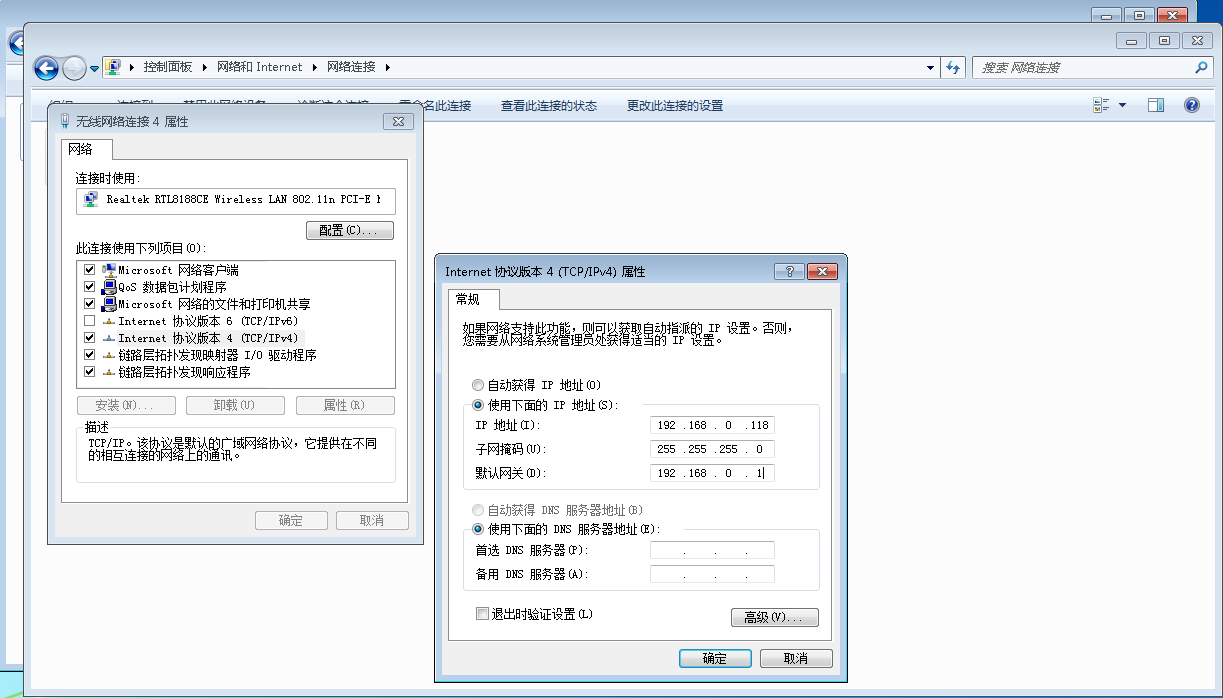Toggle the Internet 协议版本 4 (TCP/IPv4) checkbox
This screenshot has width=1223, height=698.
[x=90, y=338]
